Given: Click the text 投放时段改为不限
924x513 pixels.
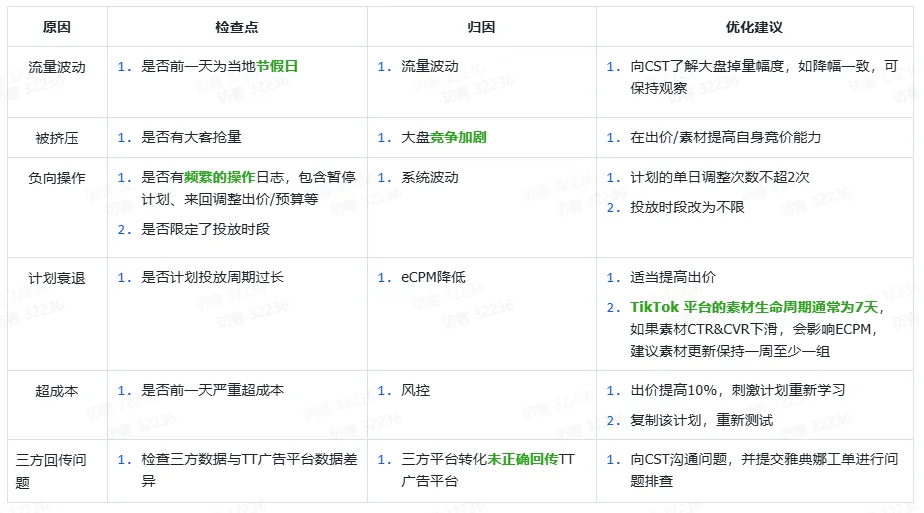Looking at the screenshot, I should (x=687, y=207).
